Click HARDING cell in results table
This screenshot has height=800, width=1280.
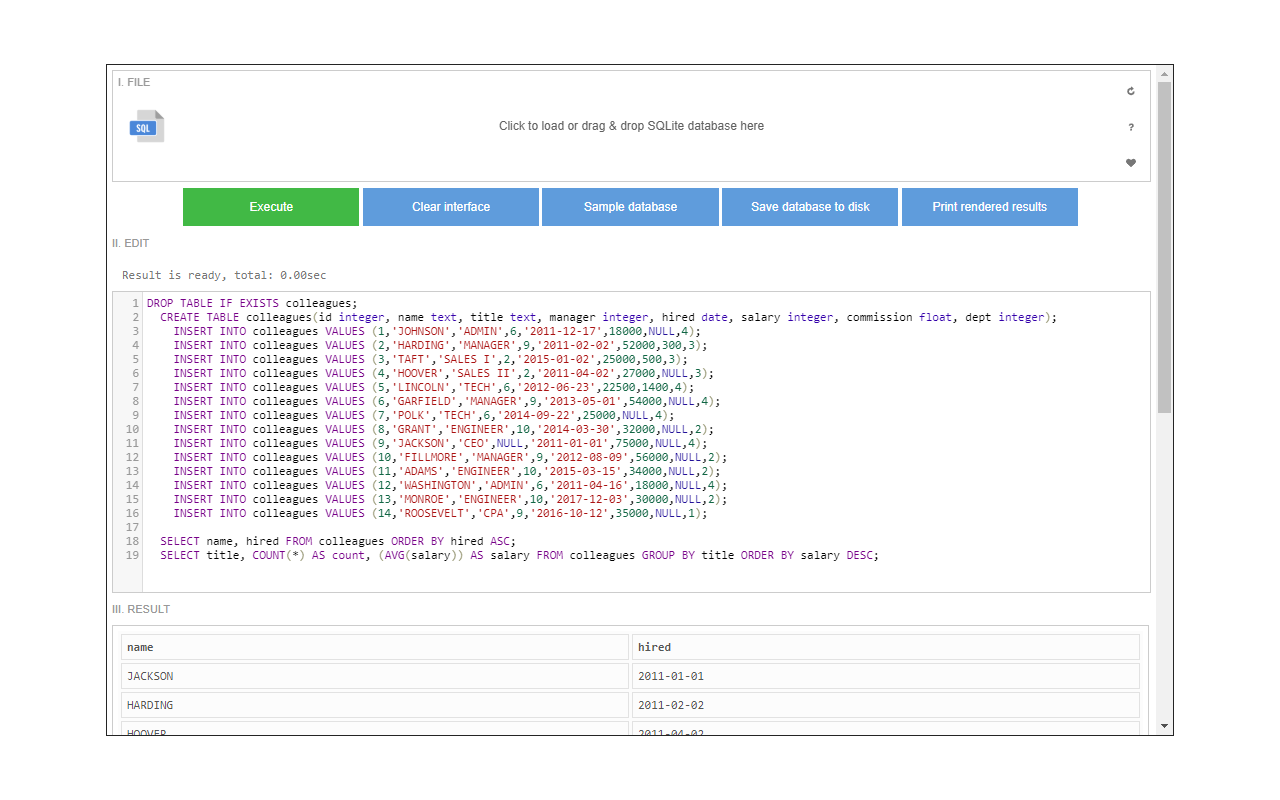(x=375, y=705)
